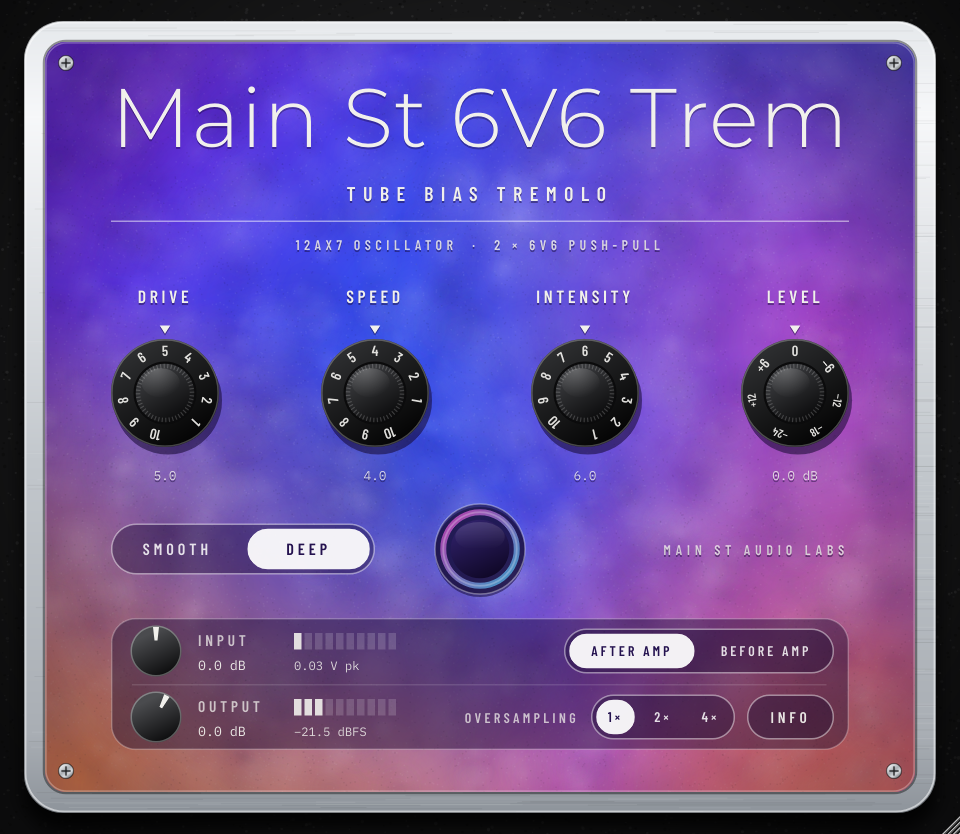Click the TUBE BIAS TREMOLO subtitle

click(x=478, y=195)
